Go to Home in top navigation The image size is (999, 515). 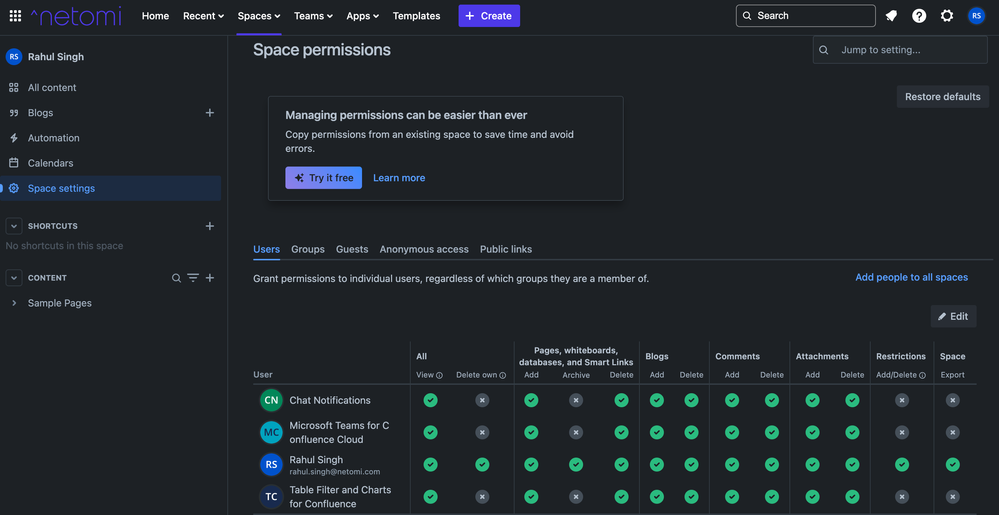click(155, 16)
